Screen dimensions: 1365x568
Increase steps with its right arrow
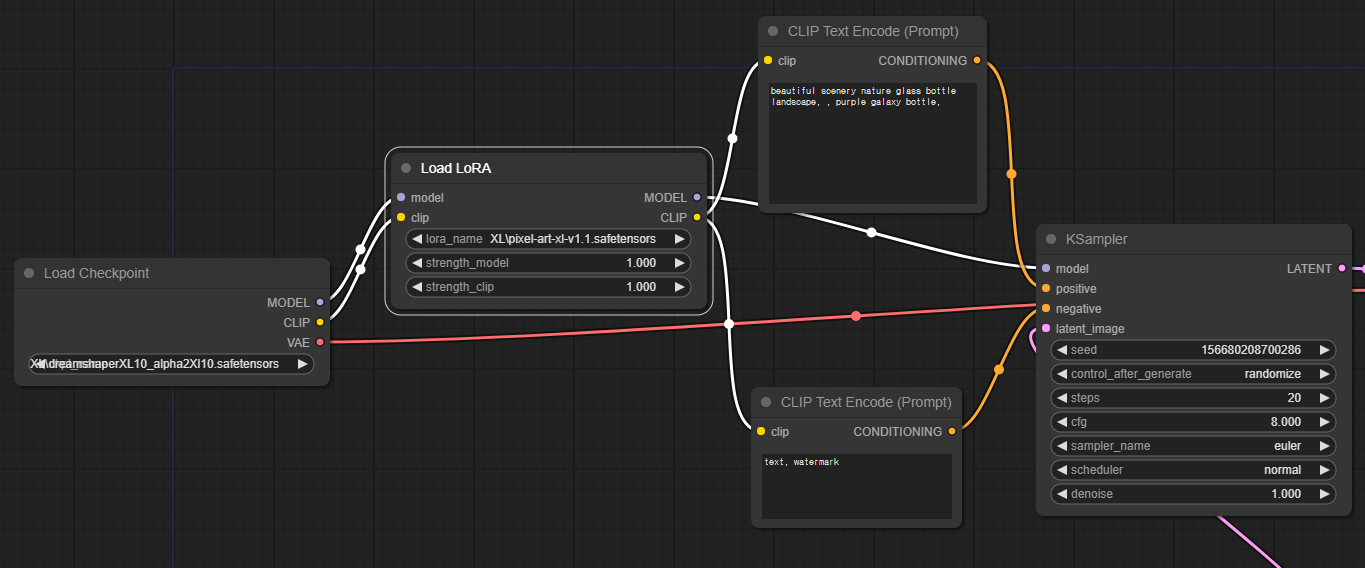[x=1325, y=398]
